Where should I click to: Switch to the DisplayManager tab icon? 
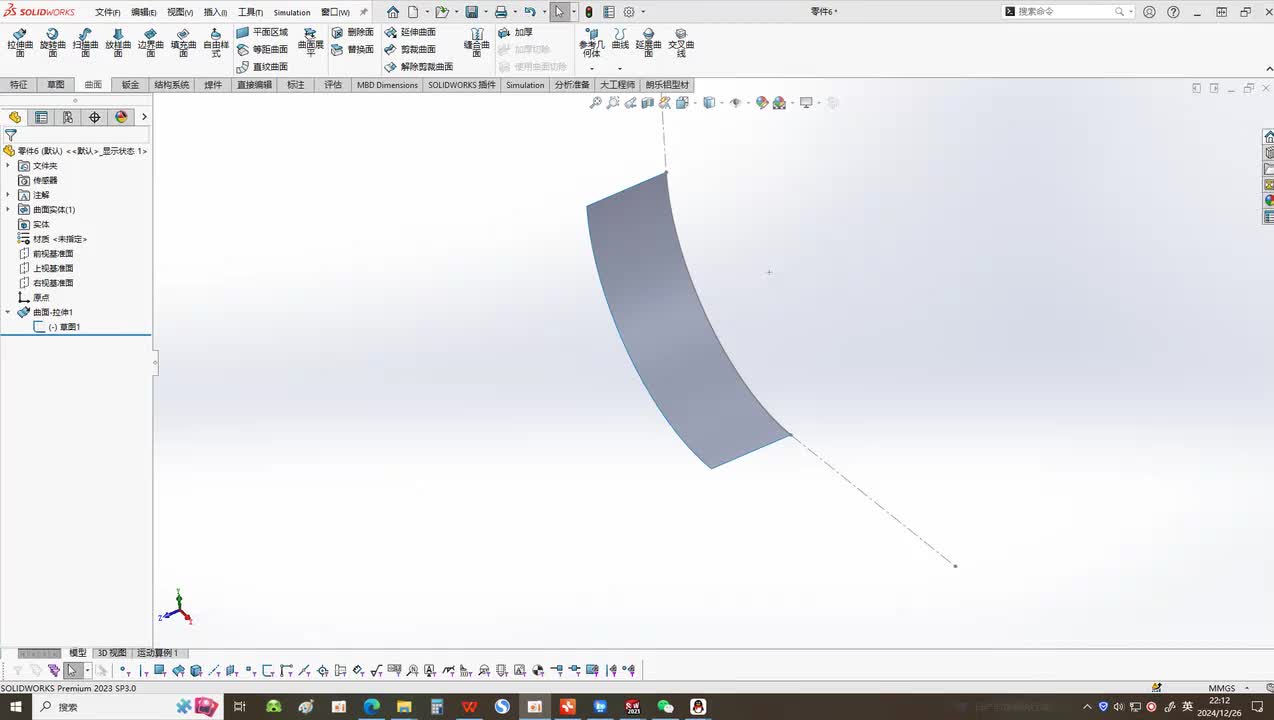click(x=121, y=117)
